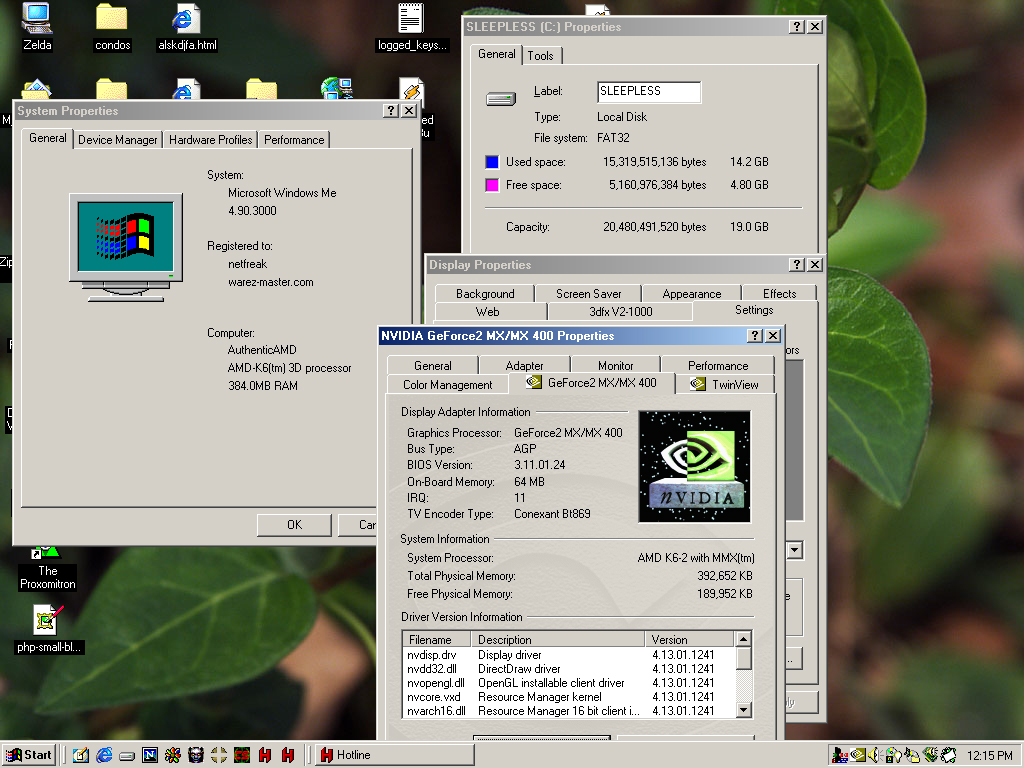Image resolution: width=1024 pixels, height=768 pixels.
Task: Click the NVIDIA logo image
Action: coord(694,466)
